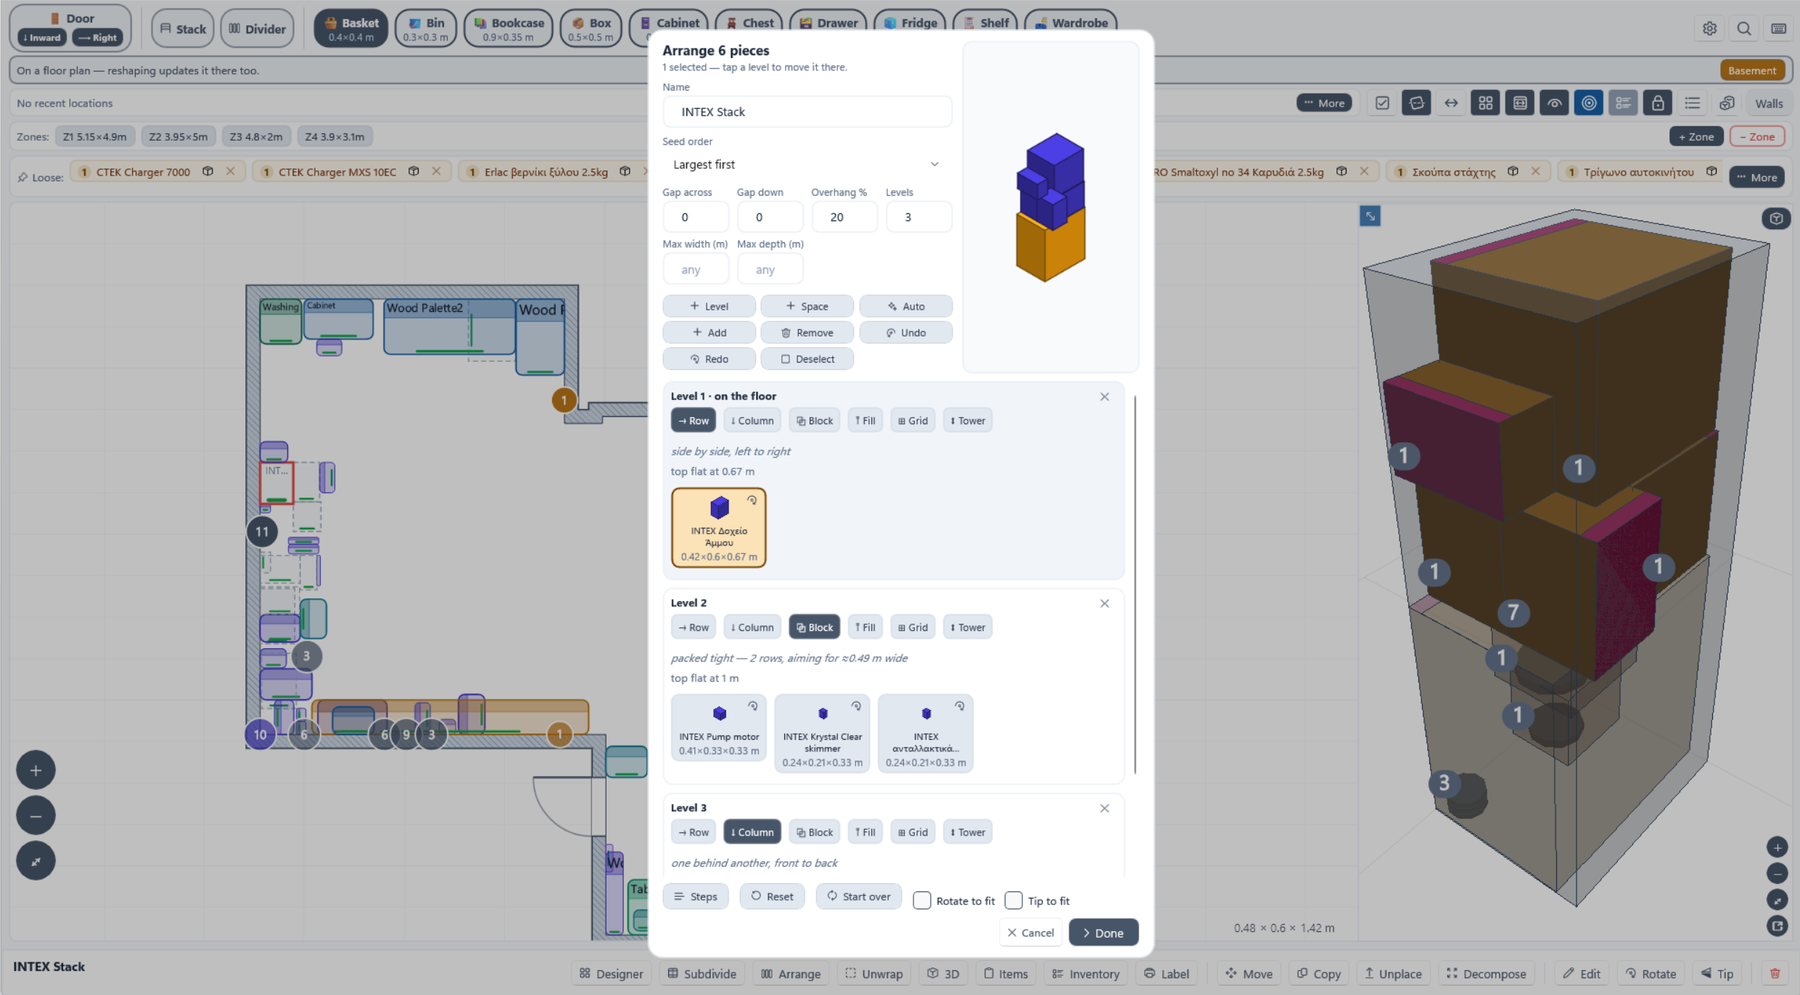Click the Name field containing INTEX Stack

coord(806,112)
